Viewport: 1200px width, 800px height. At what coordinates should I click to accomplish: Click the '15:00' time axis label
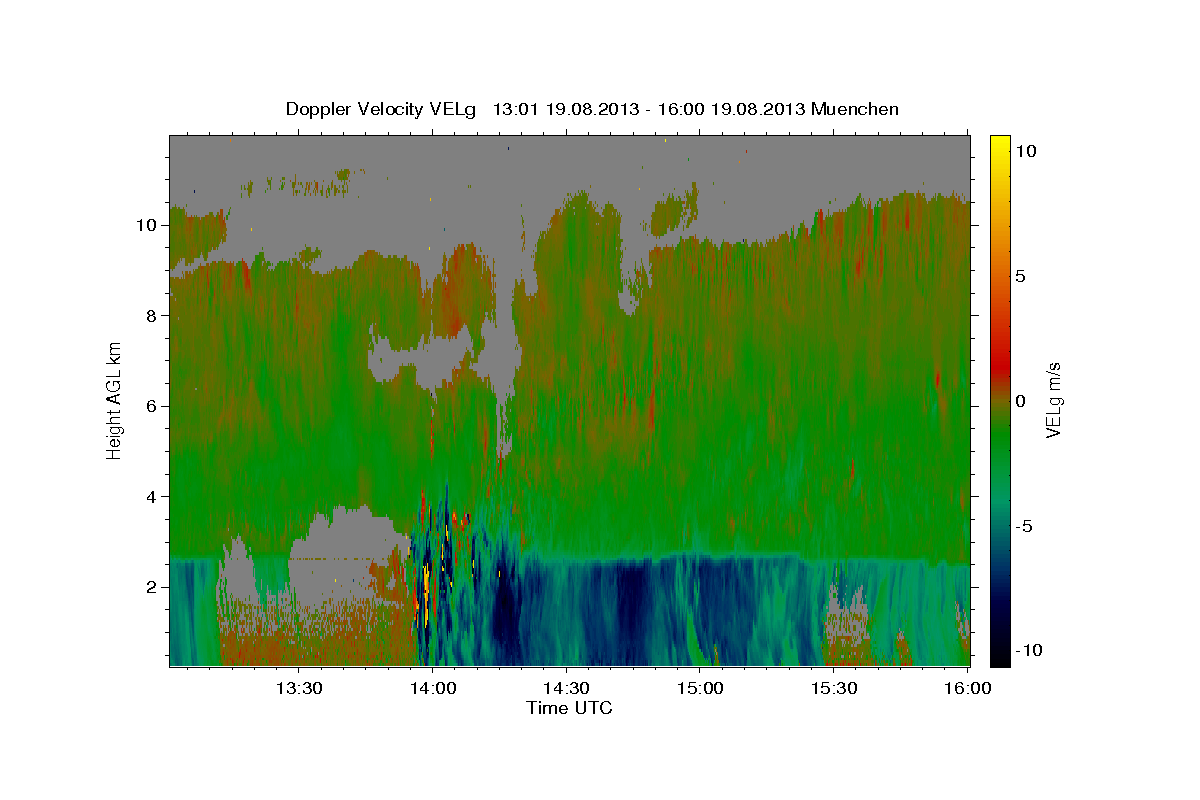701,688
